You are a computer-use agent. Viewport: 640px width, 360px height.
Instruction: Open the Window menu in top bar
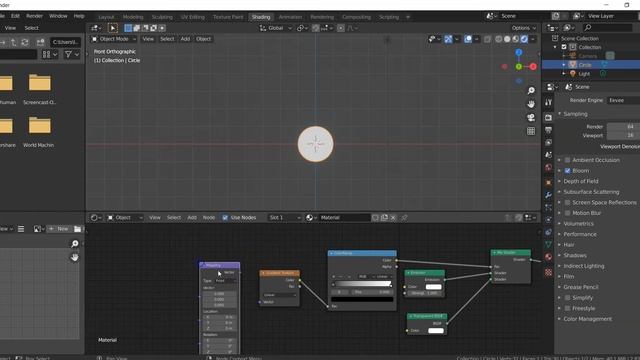[58, 16]
